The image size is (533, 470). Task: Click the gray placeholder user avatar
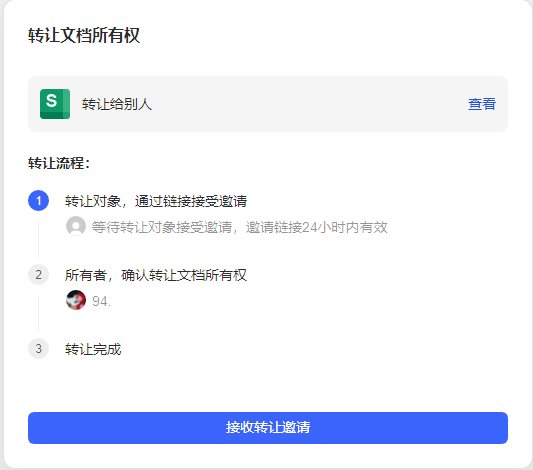pyautogui.click(x=76, y=226)
